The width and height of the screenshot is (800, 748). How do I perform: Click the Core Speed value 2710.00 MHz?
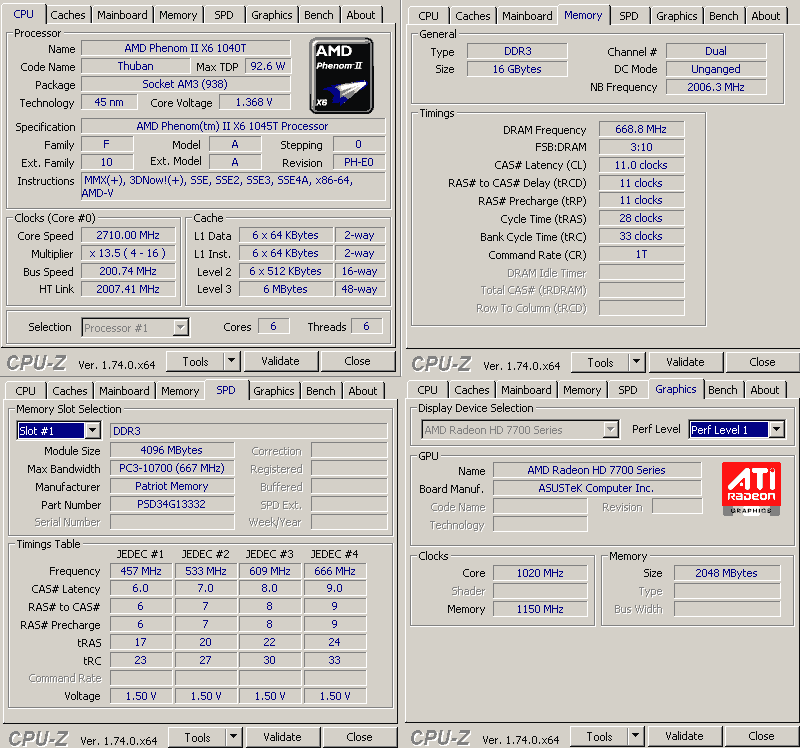[x=128, y=235]
